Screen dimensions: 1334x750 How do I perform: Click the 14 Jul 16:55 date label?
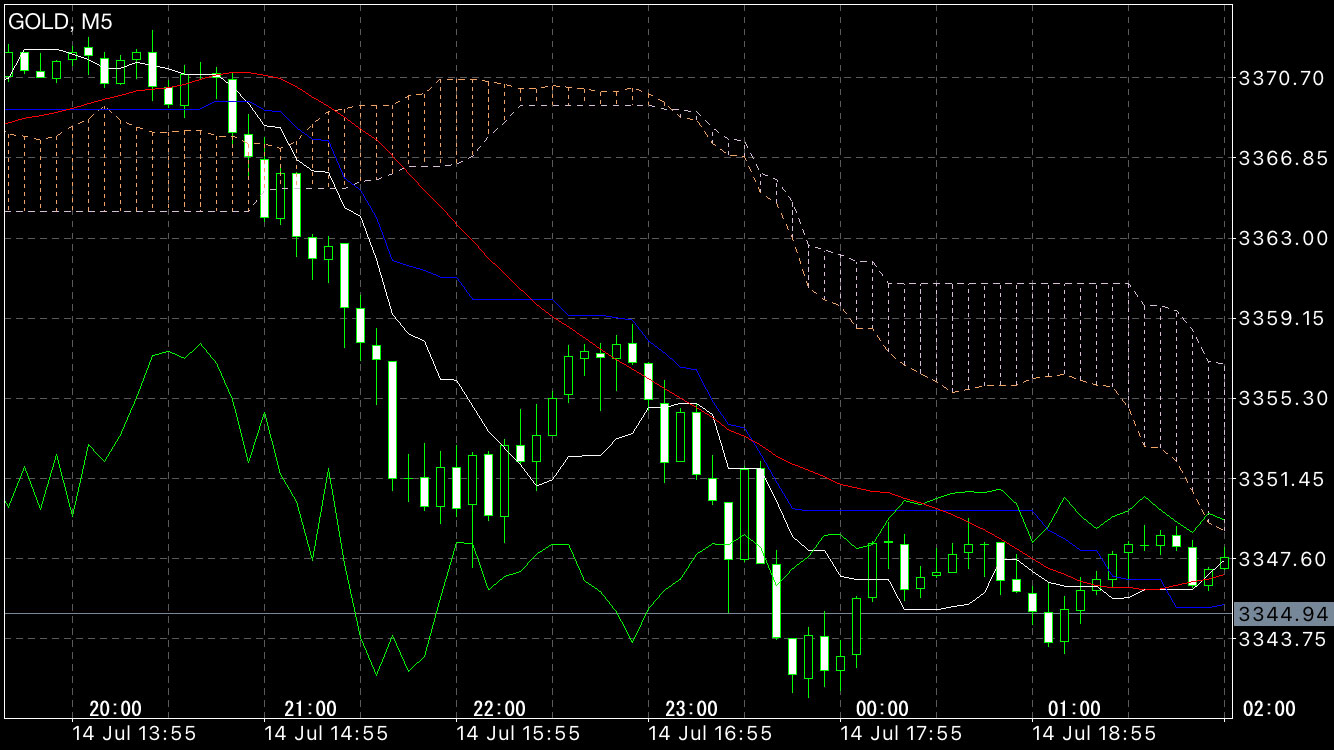[x=710, y=734]
